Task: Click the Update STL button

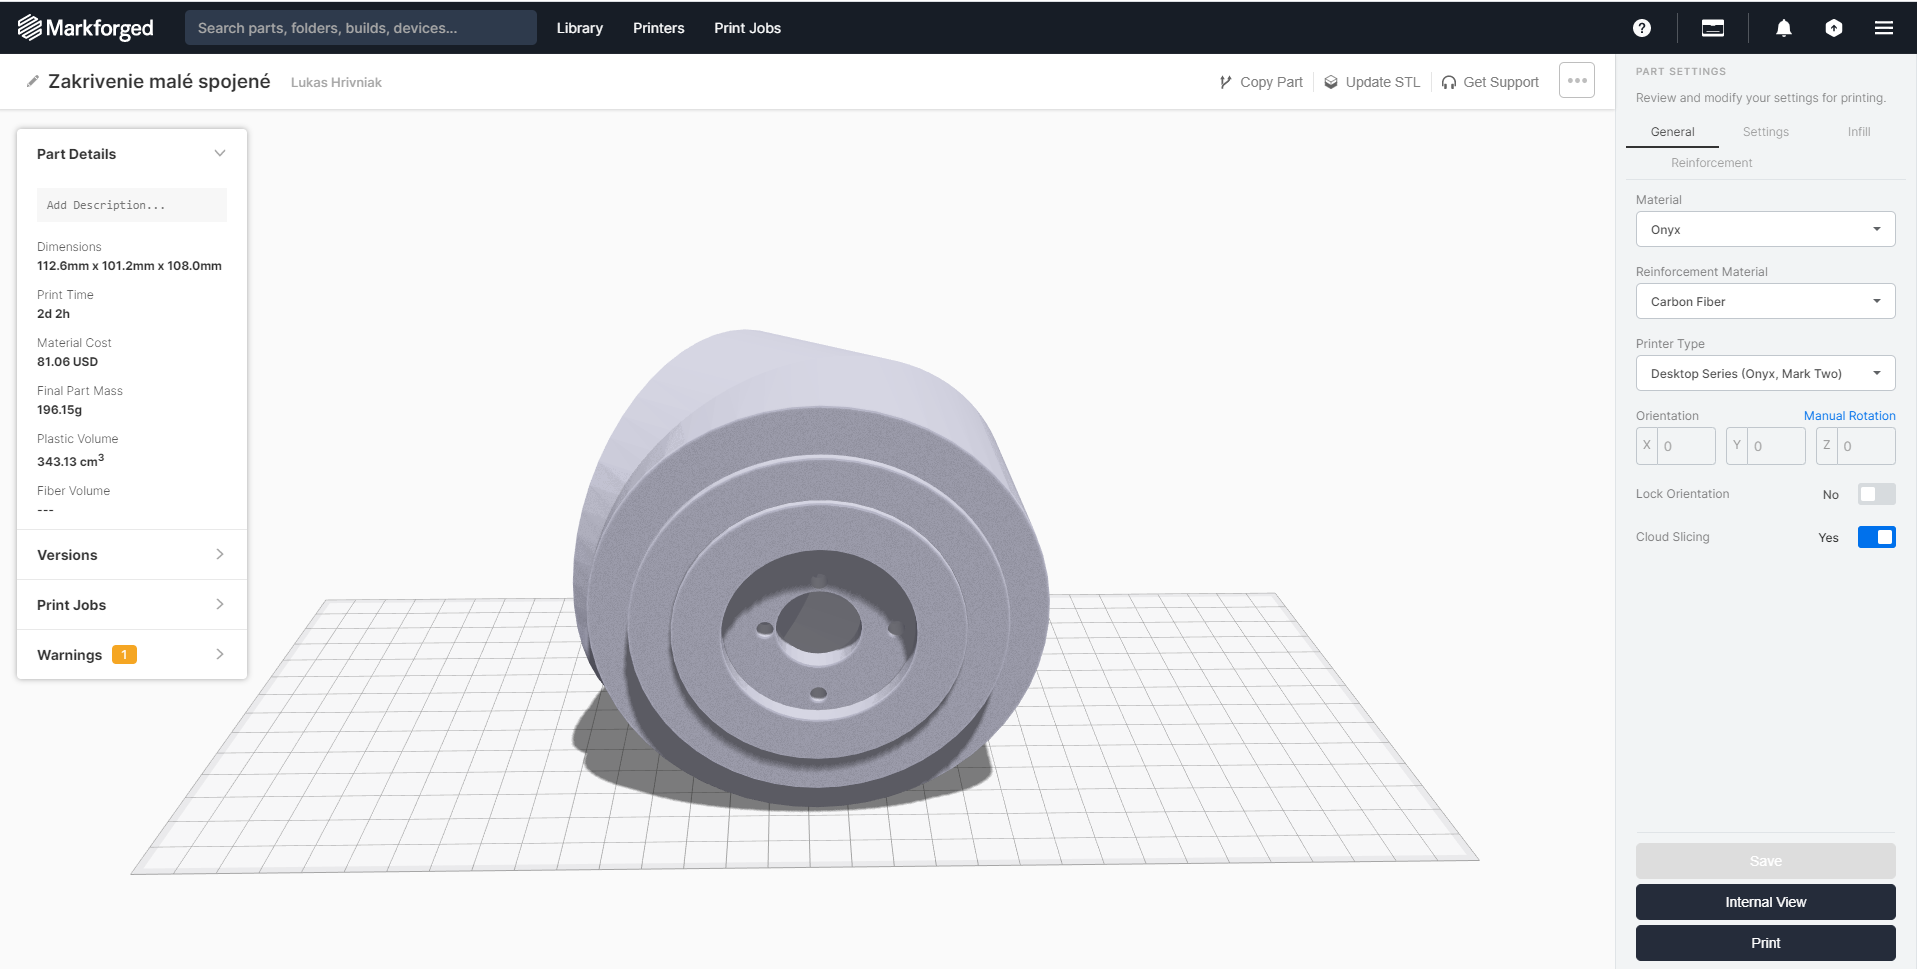Action: click(x=1372, y=82)
